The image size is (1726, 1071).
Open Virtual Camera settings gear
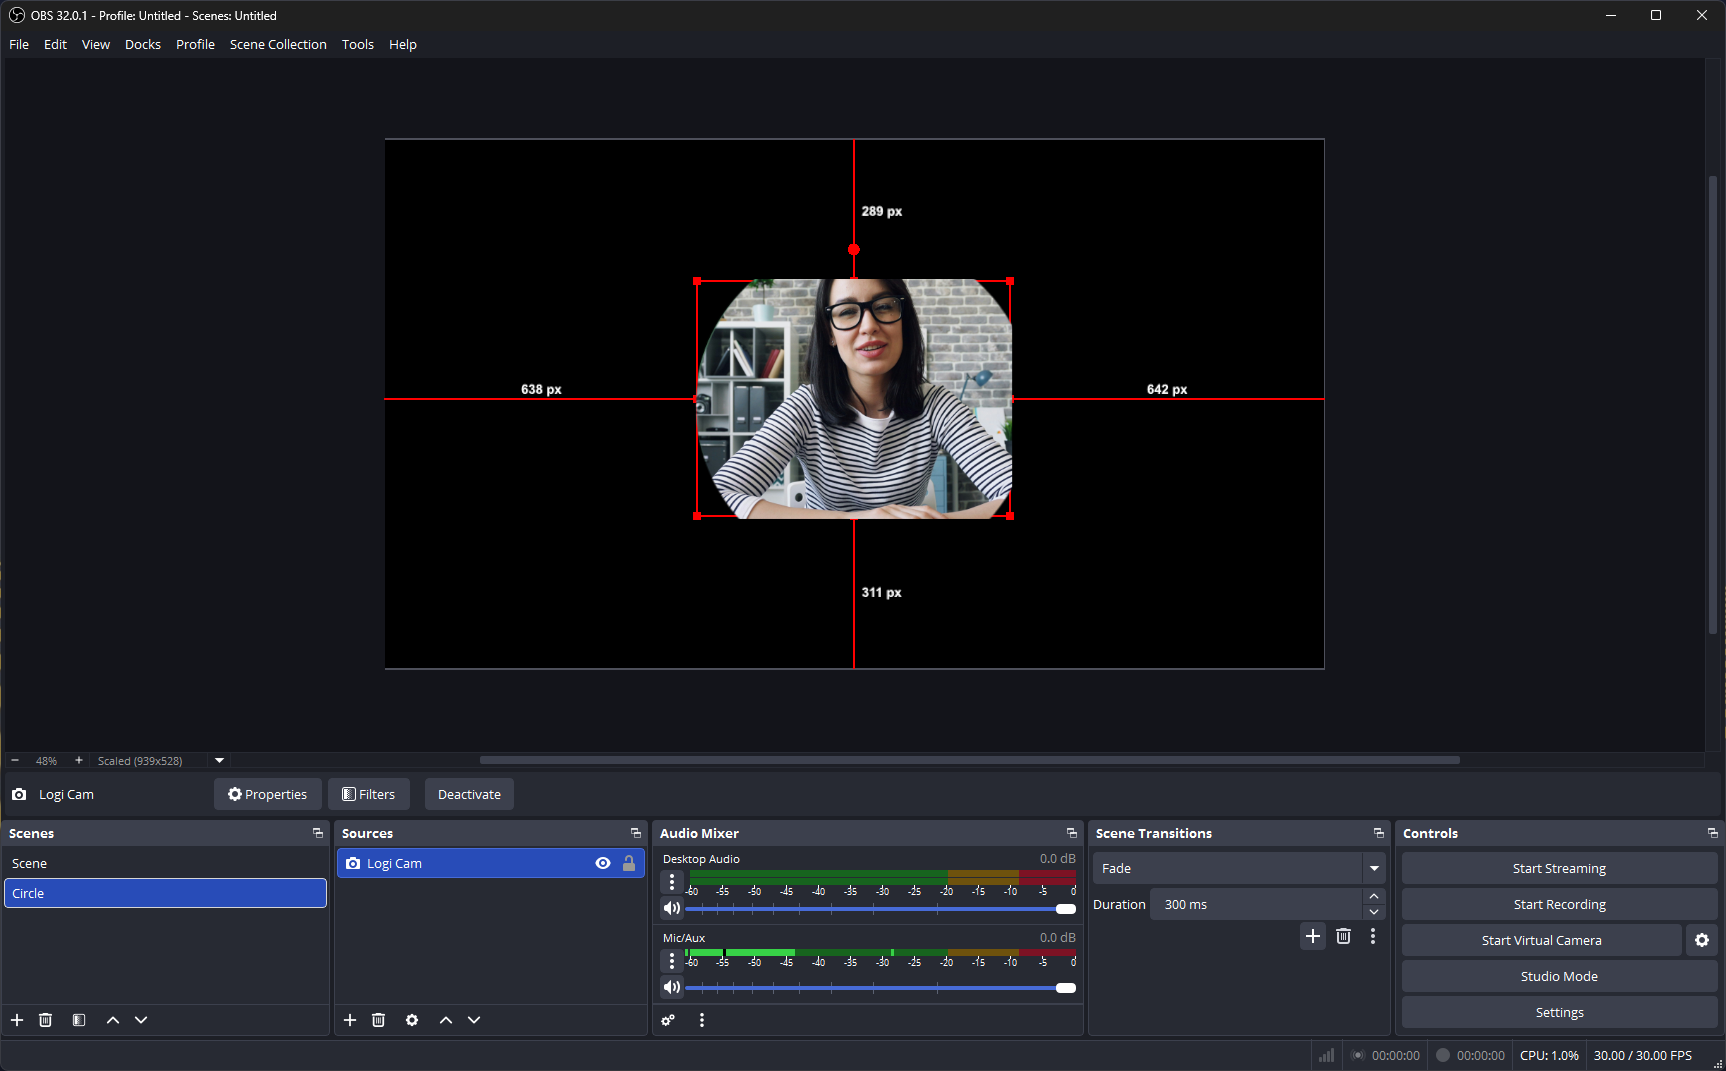click(1702, 940)
